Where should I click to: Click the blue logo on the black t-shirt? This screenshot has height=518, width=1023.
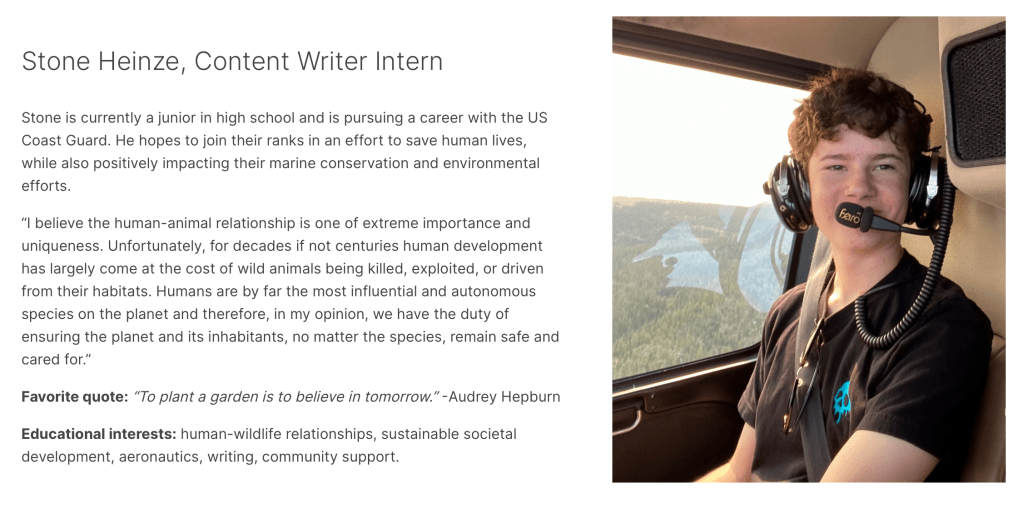pos(843,398)
